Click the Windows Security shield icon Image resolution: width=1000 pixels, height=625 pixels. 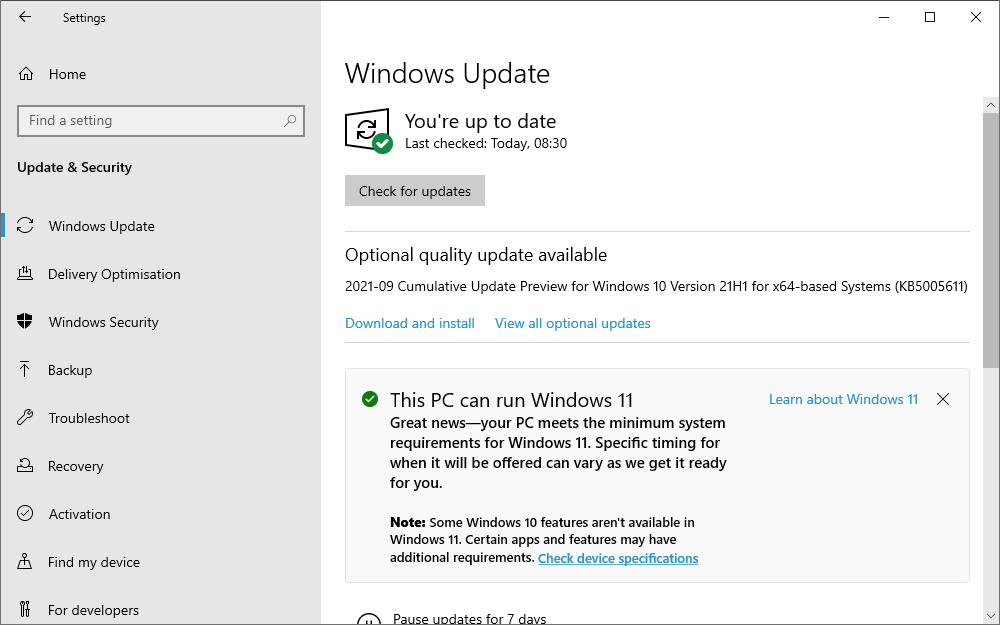point(26,322)
